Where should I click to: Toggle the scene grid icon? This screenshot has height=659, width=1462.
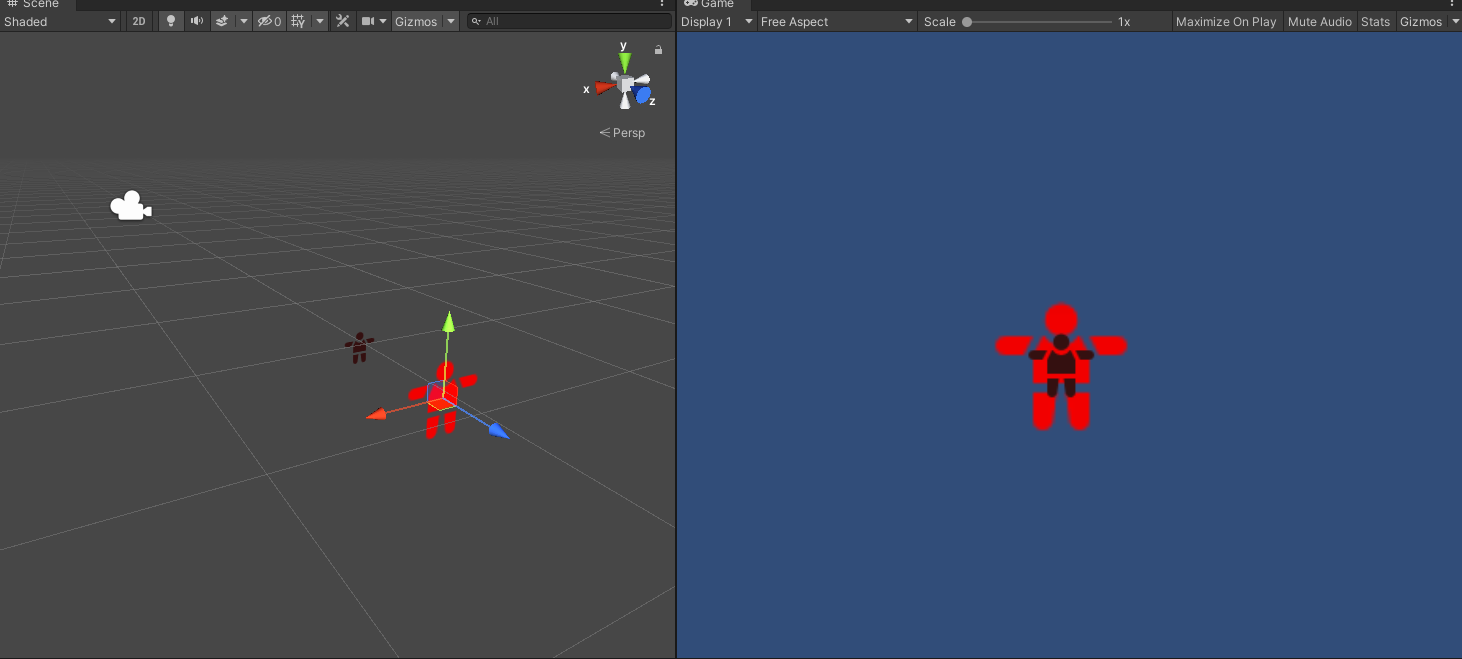tap(298, 21)
